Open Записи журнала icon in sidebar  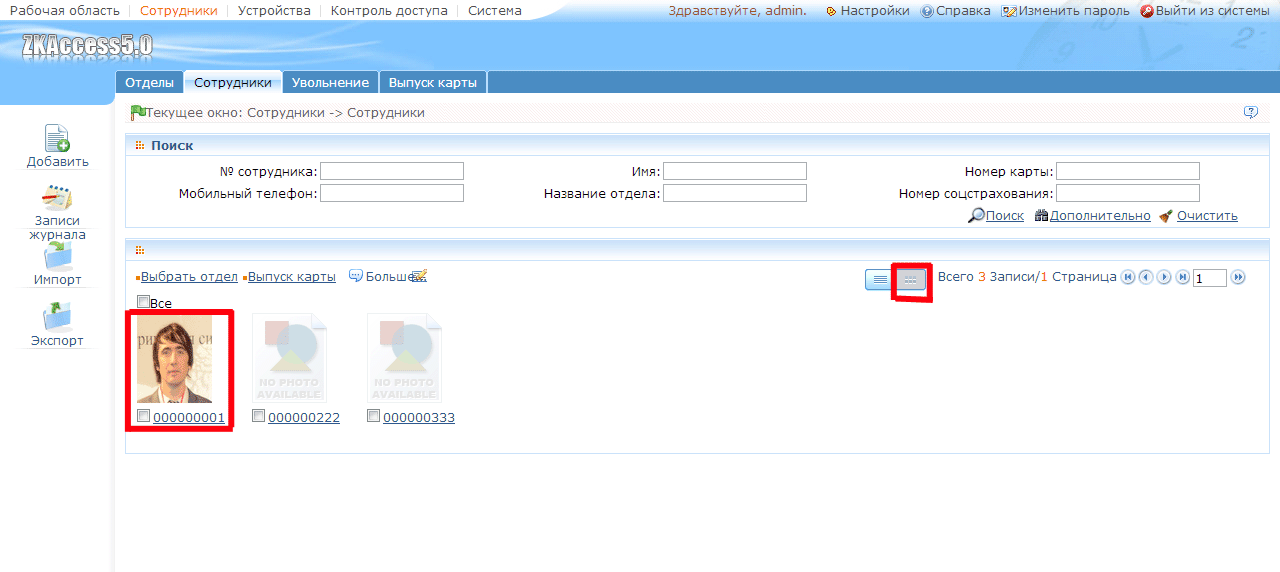coord(57,197)
